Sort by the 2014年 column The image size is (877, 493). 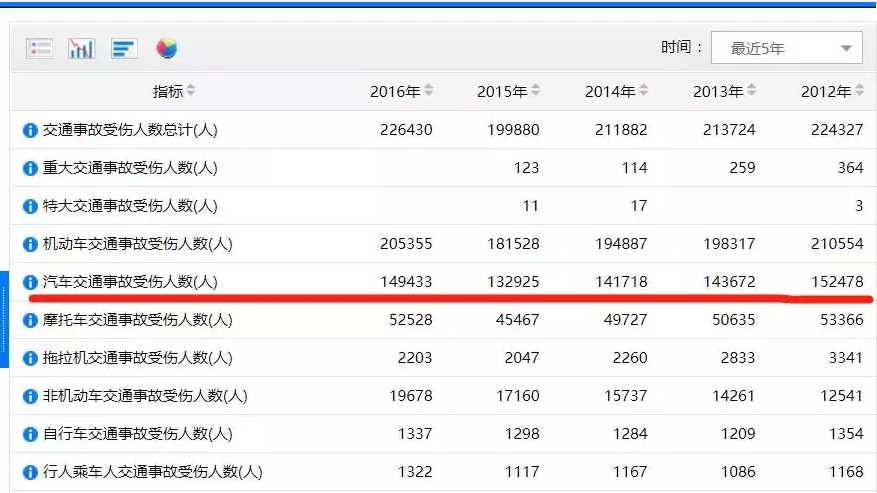643,90
